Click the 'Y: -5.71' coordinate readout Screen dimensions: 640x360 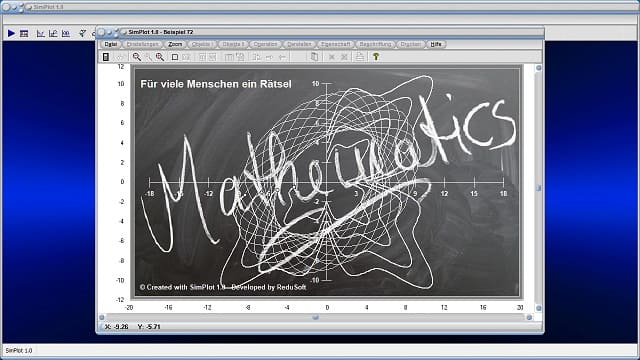(x=149, y=327)
